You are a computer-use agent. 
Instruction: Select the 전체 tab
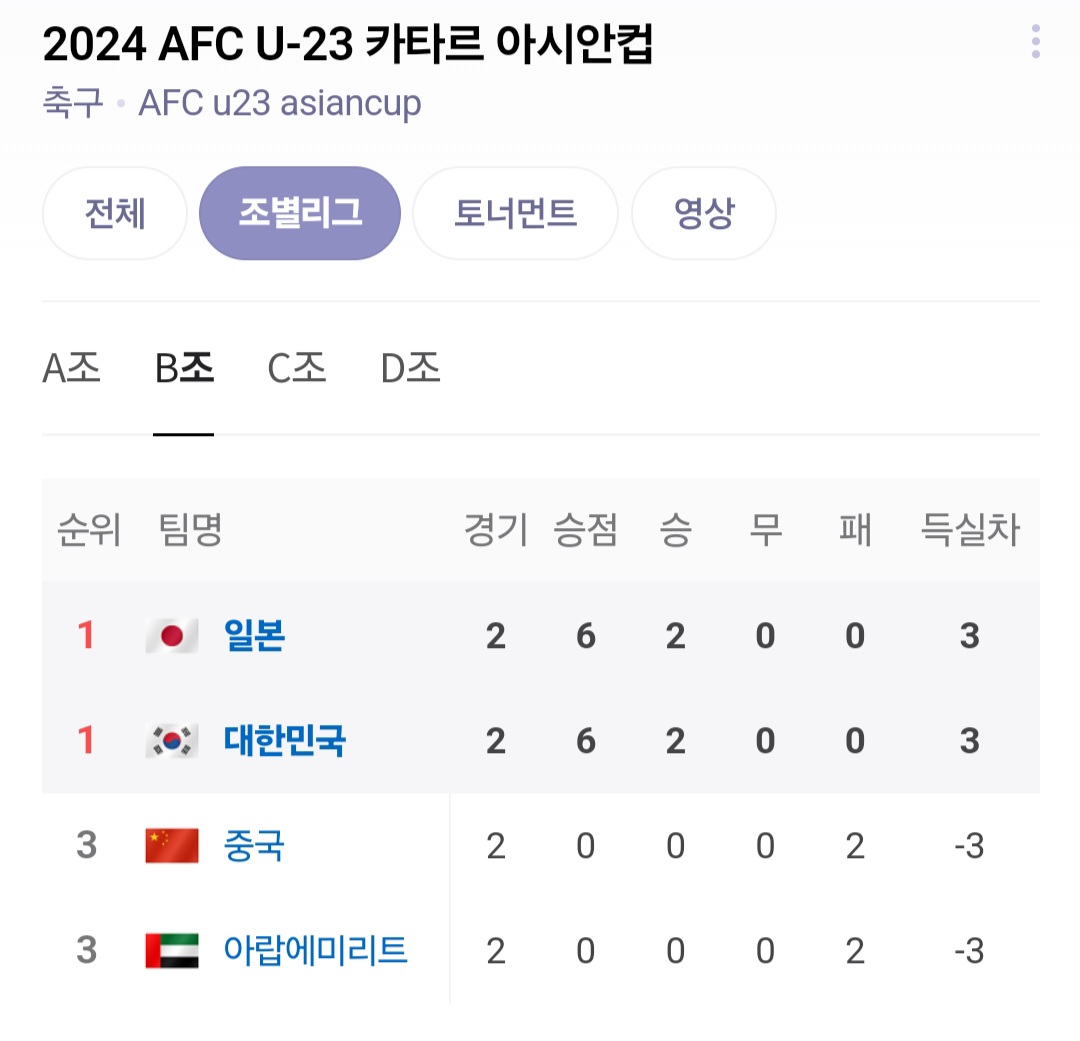point(115,213)
